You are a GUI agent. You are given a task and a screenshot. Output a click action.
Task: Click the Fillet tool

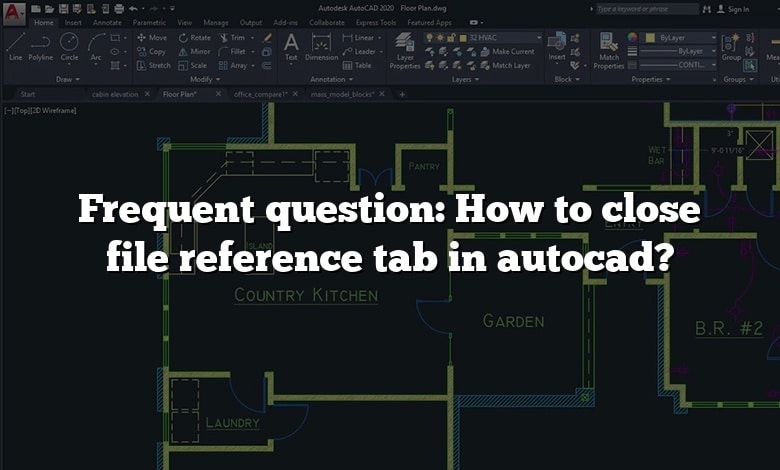coord(232,51)
